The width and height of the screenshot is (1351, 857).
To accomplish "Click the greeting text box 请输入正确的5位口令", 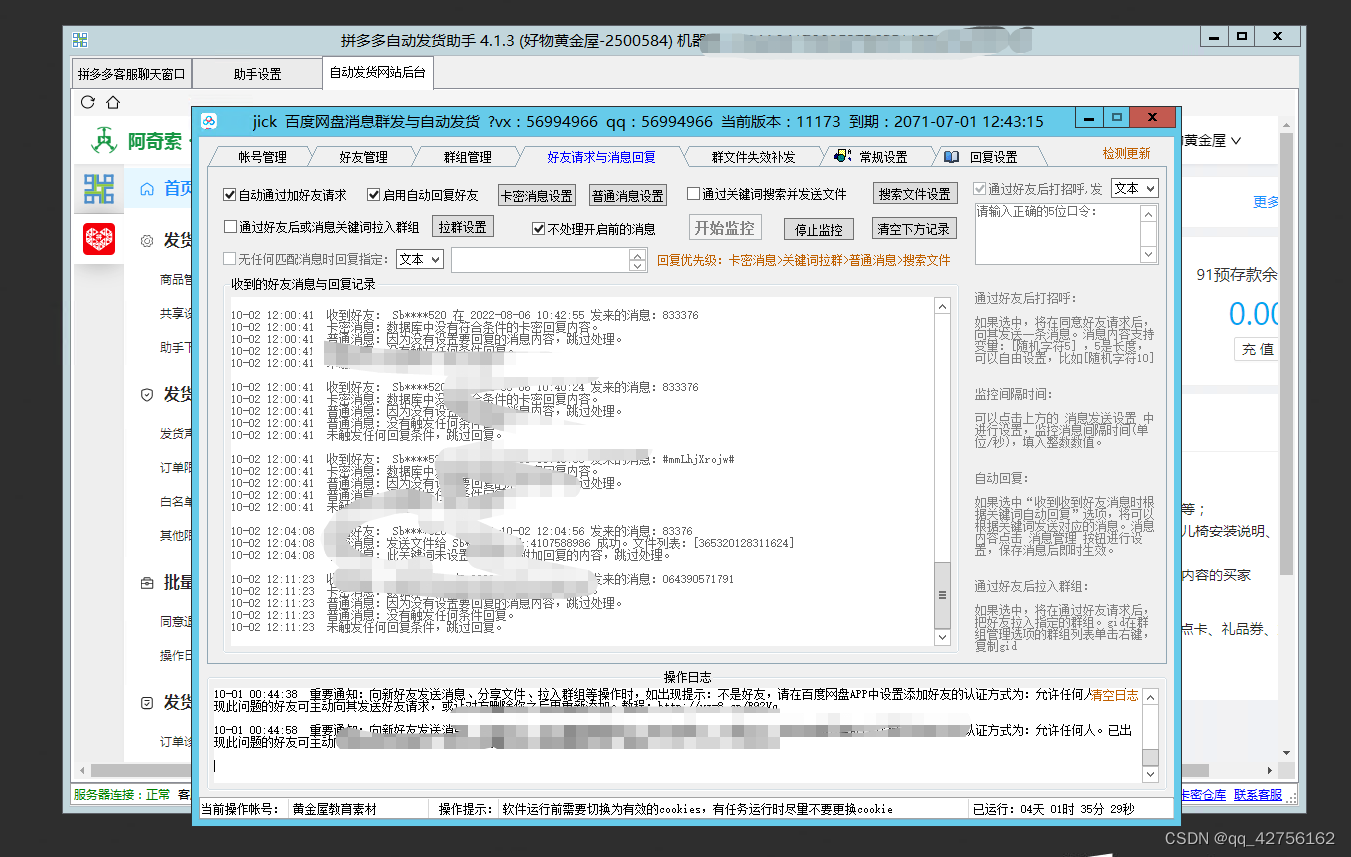I will (x=1058, y=234).
